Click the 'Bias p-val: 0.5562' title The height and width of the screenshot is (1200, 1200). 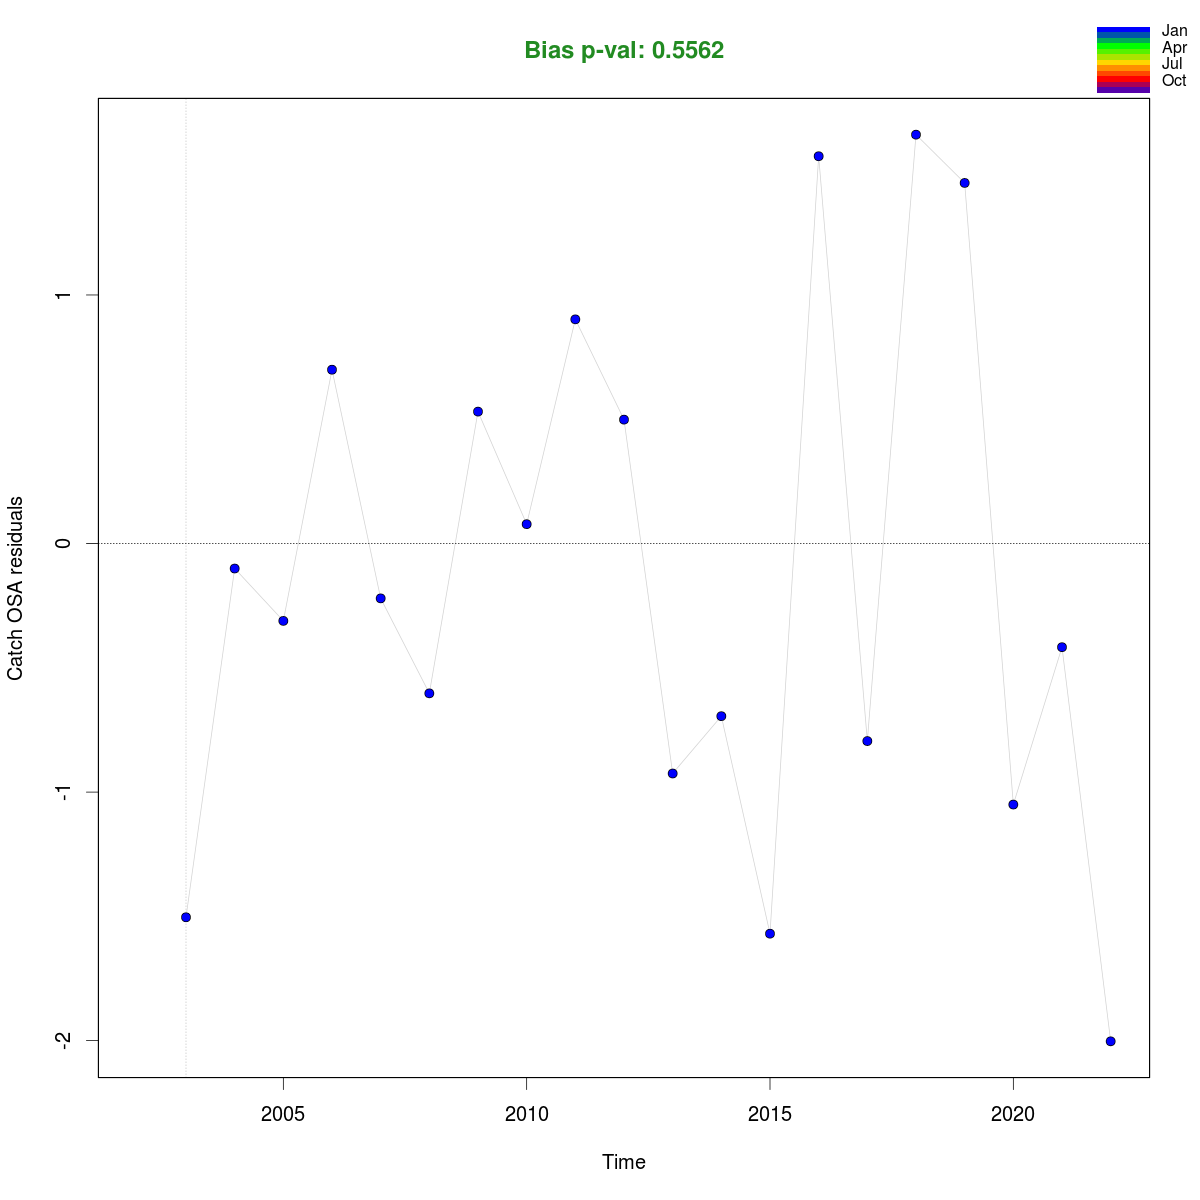click(x=624, y=51)
